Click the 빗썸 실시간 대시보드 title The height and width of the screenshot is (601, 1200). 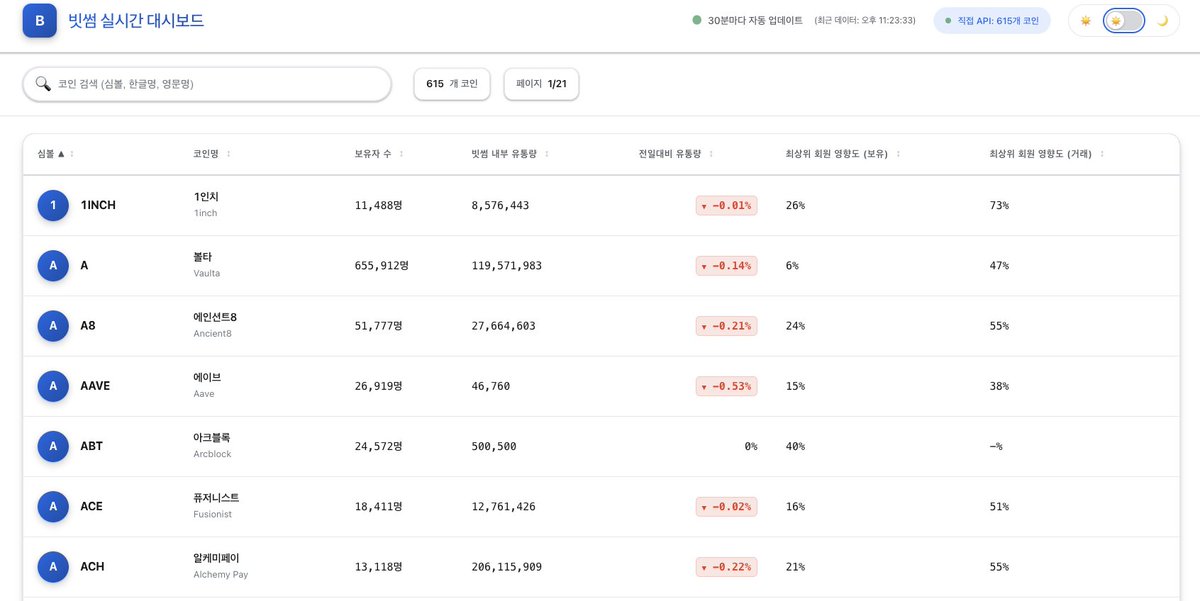tap(136, 20)
